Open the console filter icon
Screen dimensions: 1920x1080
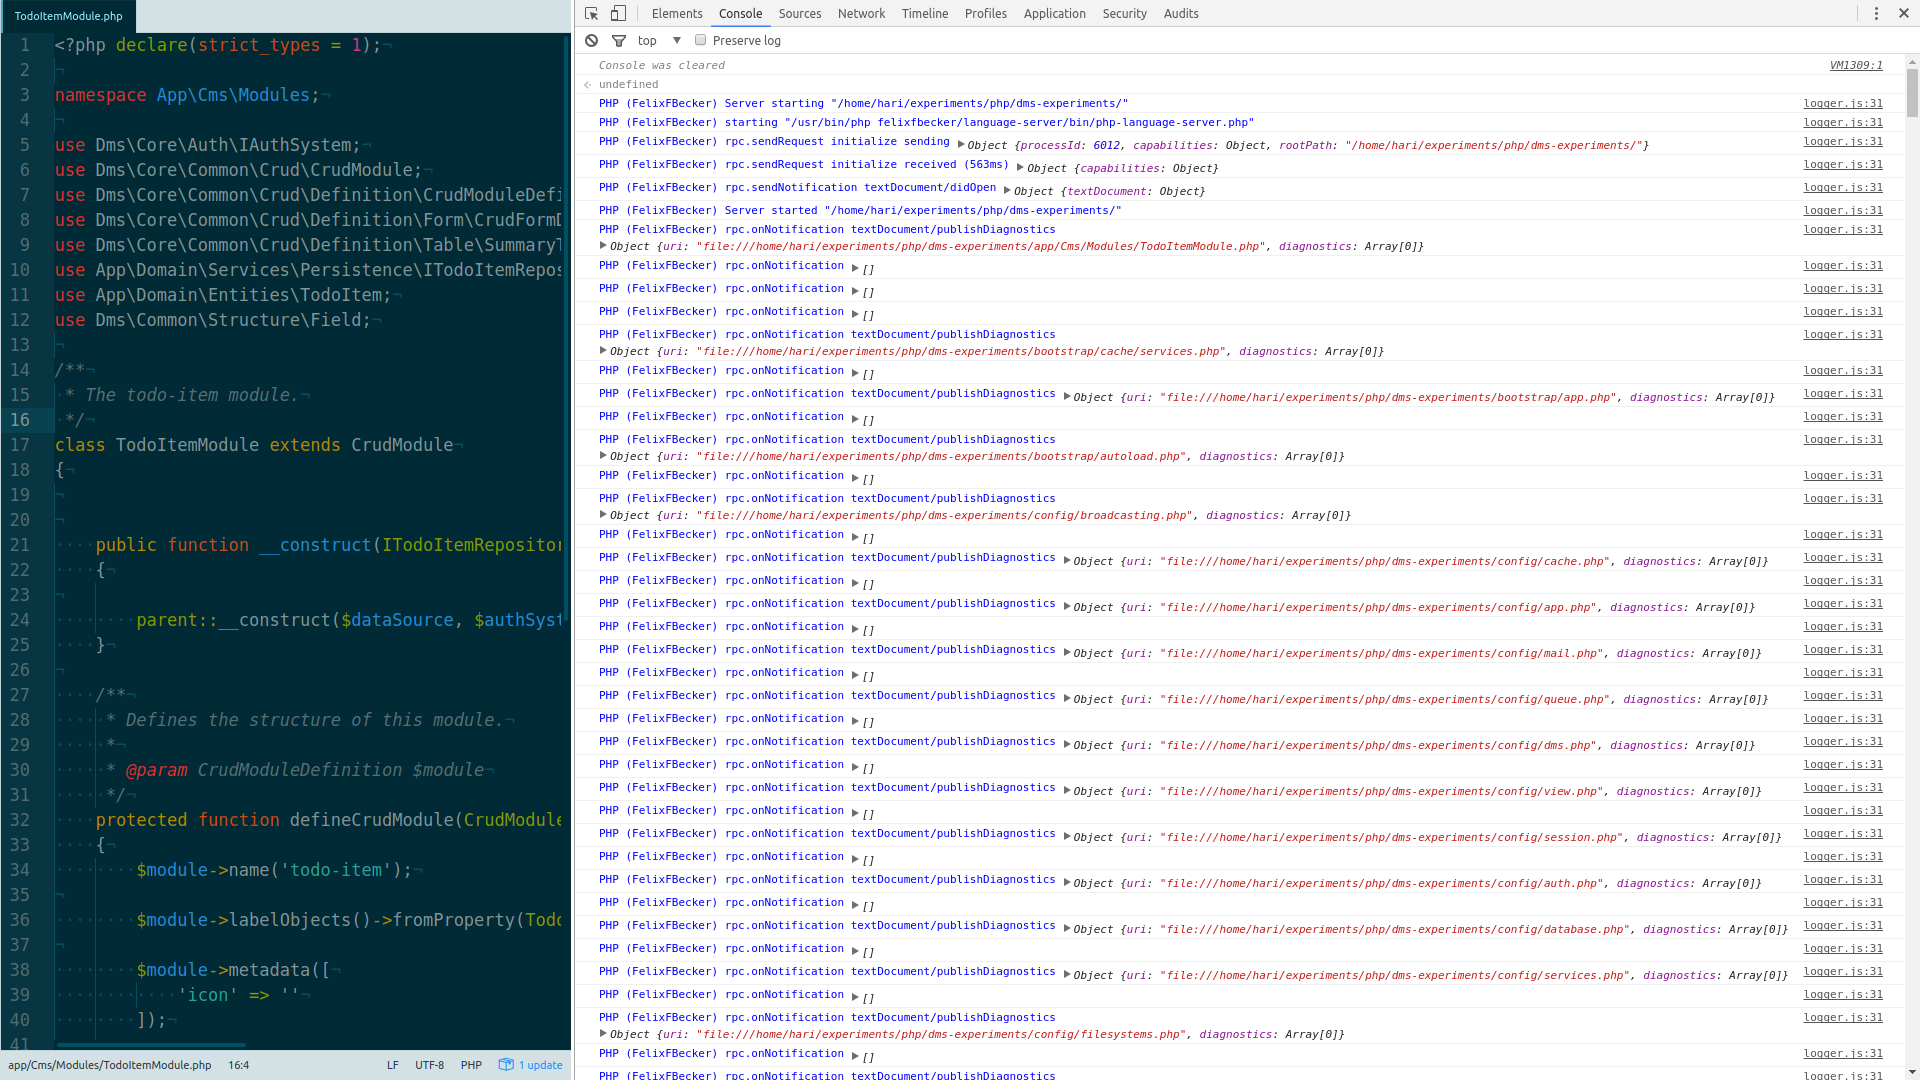tap(619, 40)
